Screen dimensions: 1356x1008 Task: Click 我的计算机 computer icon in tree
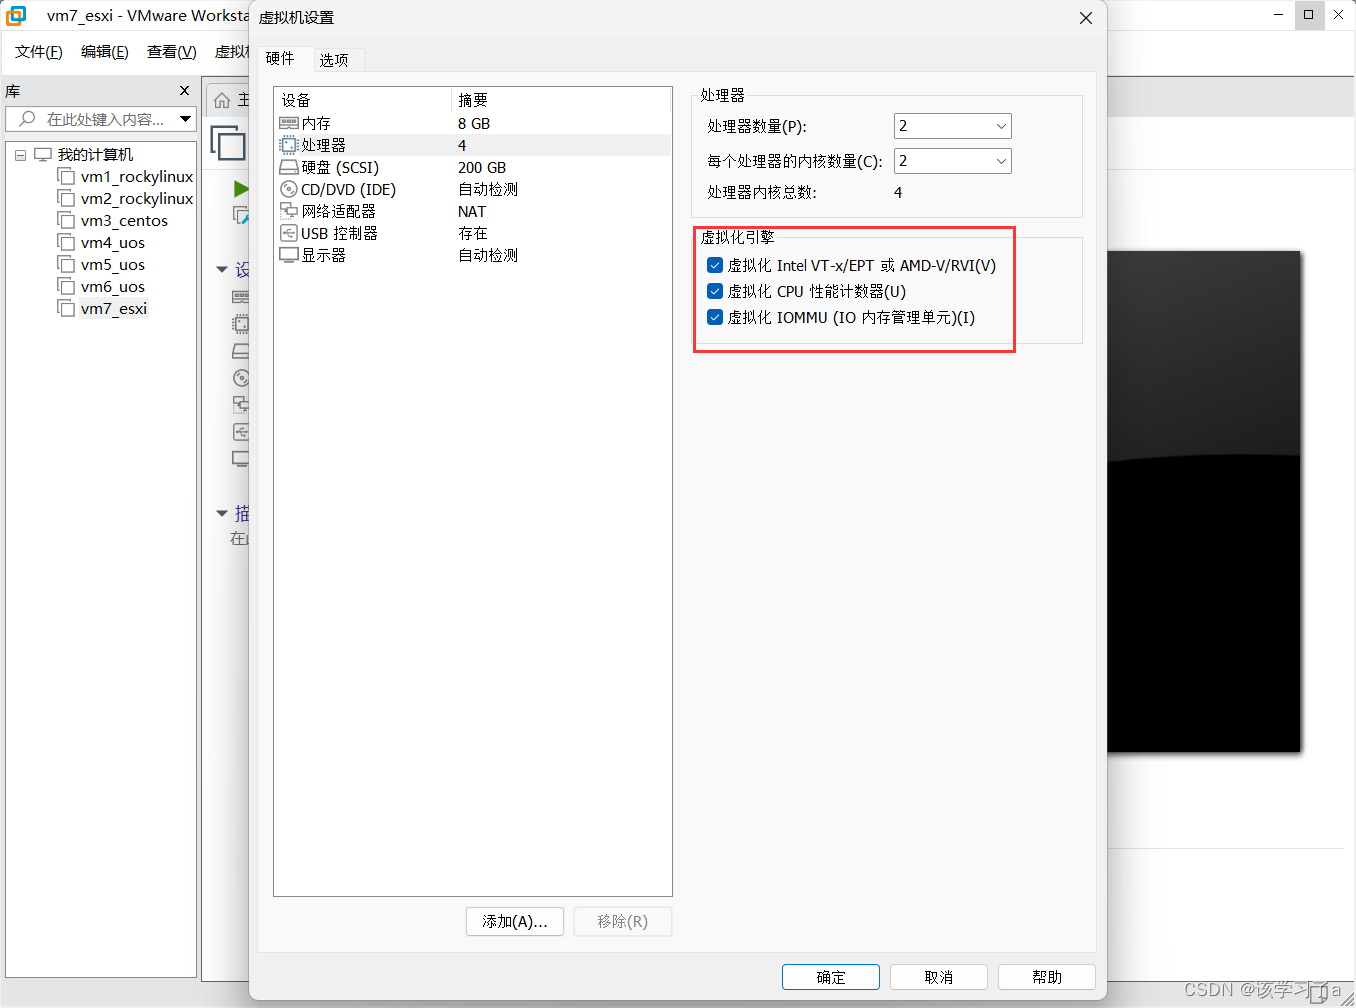coord(43,154)
